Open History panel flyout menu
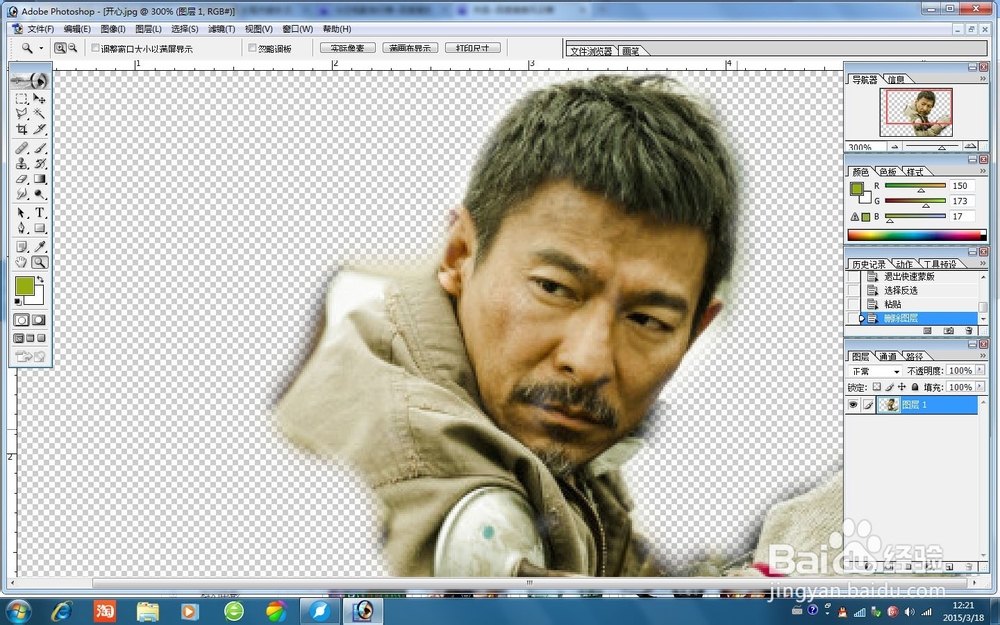This screenshot has height=625, width=1000. 983,263
